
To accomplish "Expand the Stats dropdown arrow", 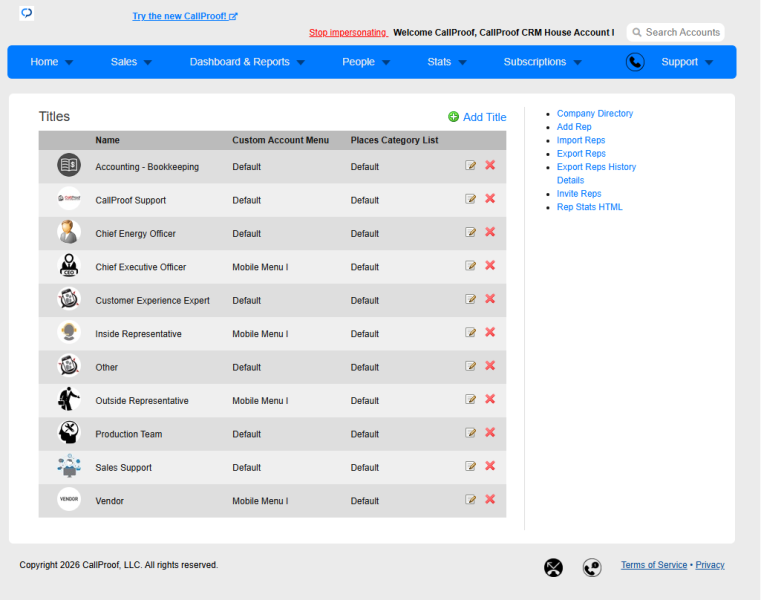I will coord(463,63).
